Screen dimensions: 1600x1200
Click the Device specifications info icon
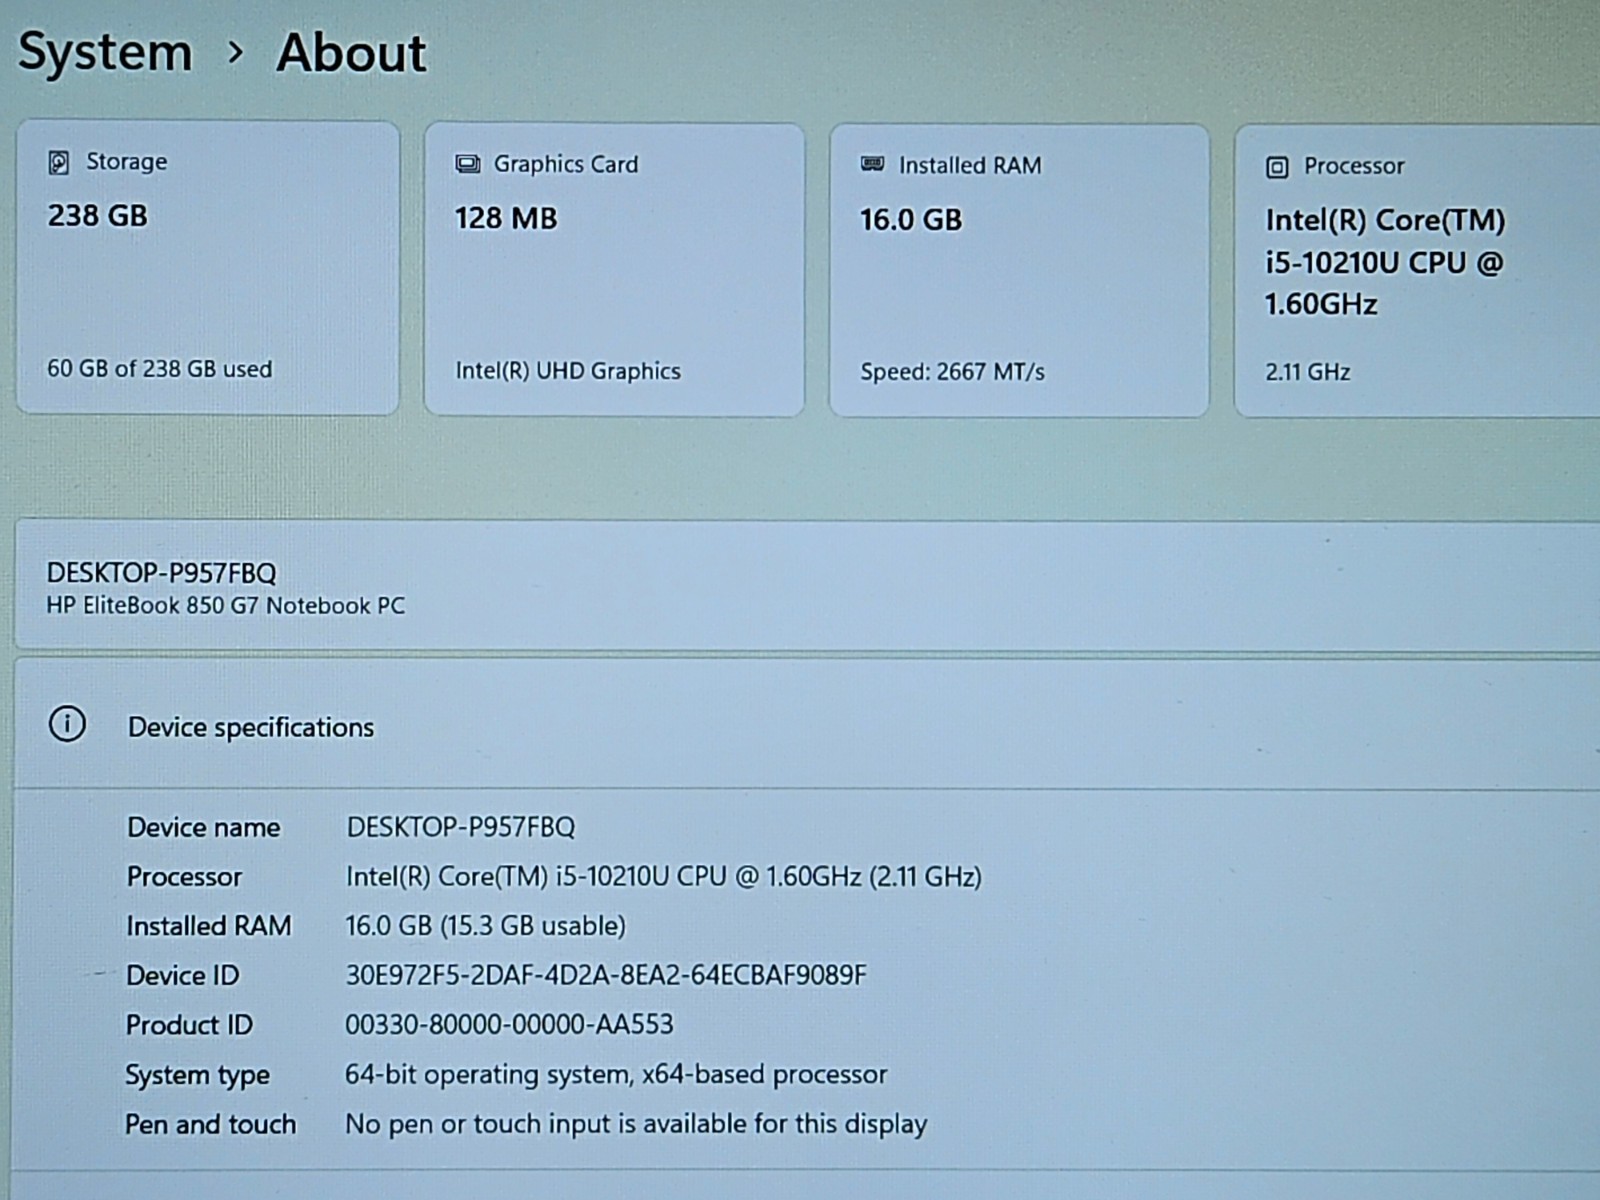(67, 724)
